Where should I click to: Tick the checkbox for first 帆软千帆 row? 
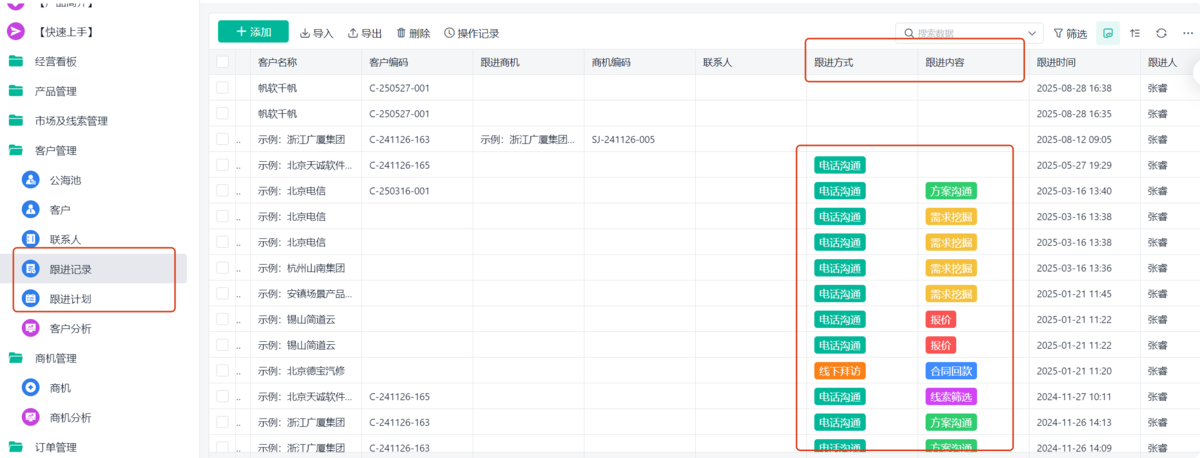tap(223, 88)
